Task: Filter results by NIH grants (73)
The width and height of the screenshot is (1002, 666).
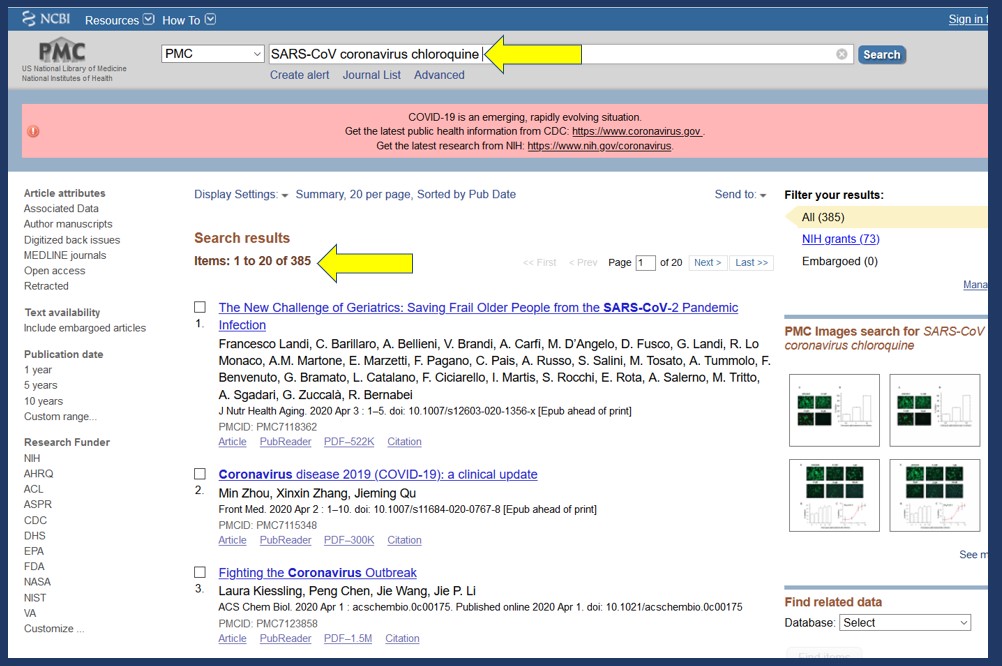Action: pos(840,239)
